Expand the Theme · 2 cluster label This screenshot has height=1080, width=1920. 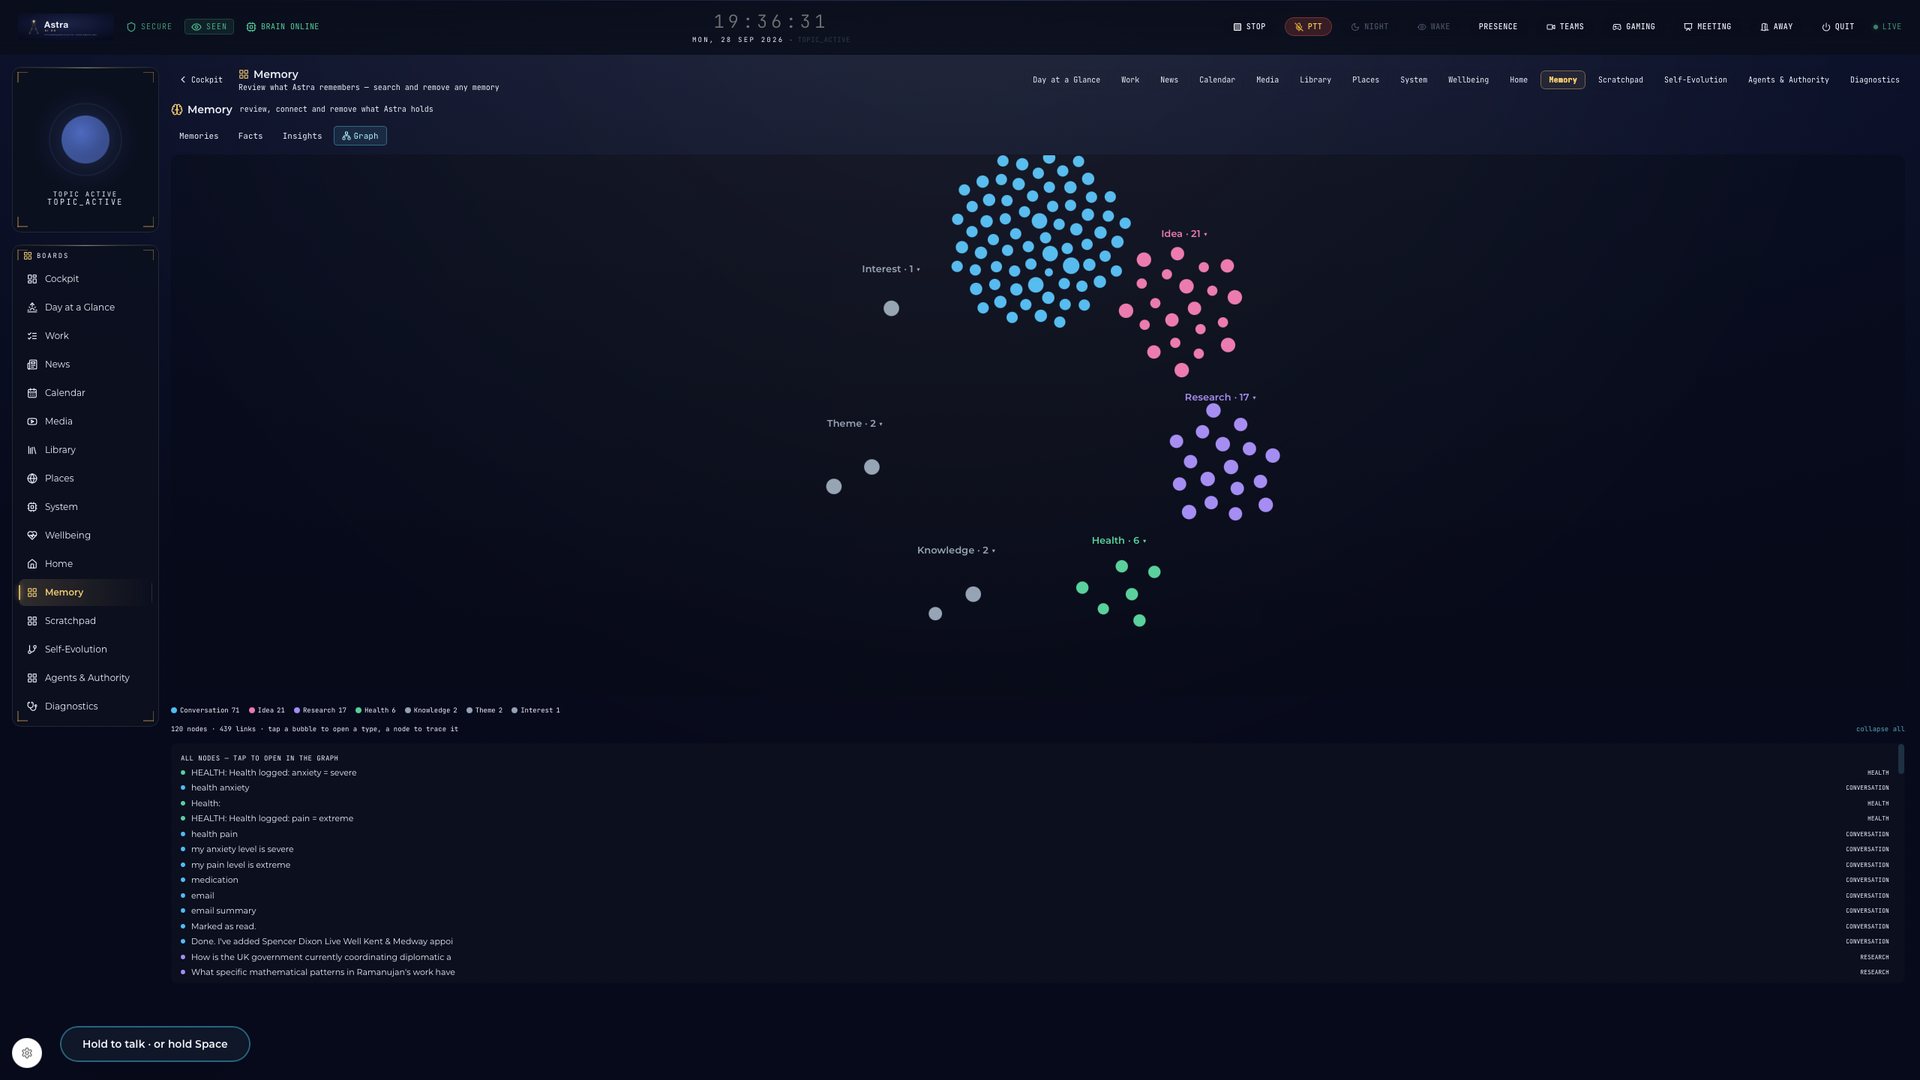[x=854, y=424]
